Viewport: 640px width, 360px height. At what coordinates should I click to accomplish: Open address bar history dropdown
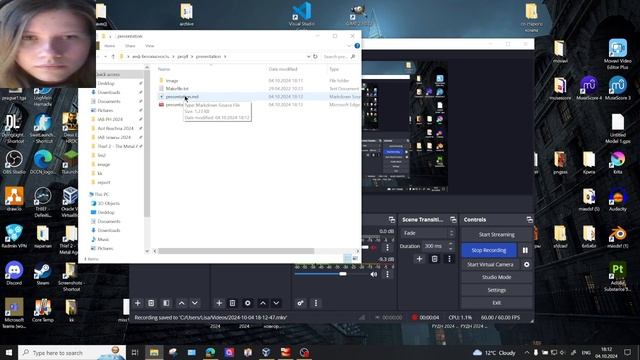tap(308, 56)
